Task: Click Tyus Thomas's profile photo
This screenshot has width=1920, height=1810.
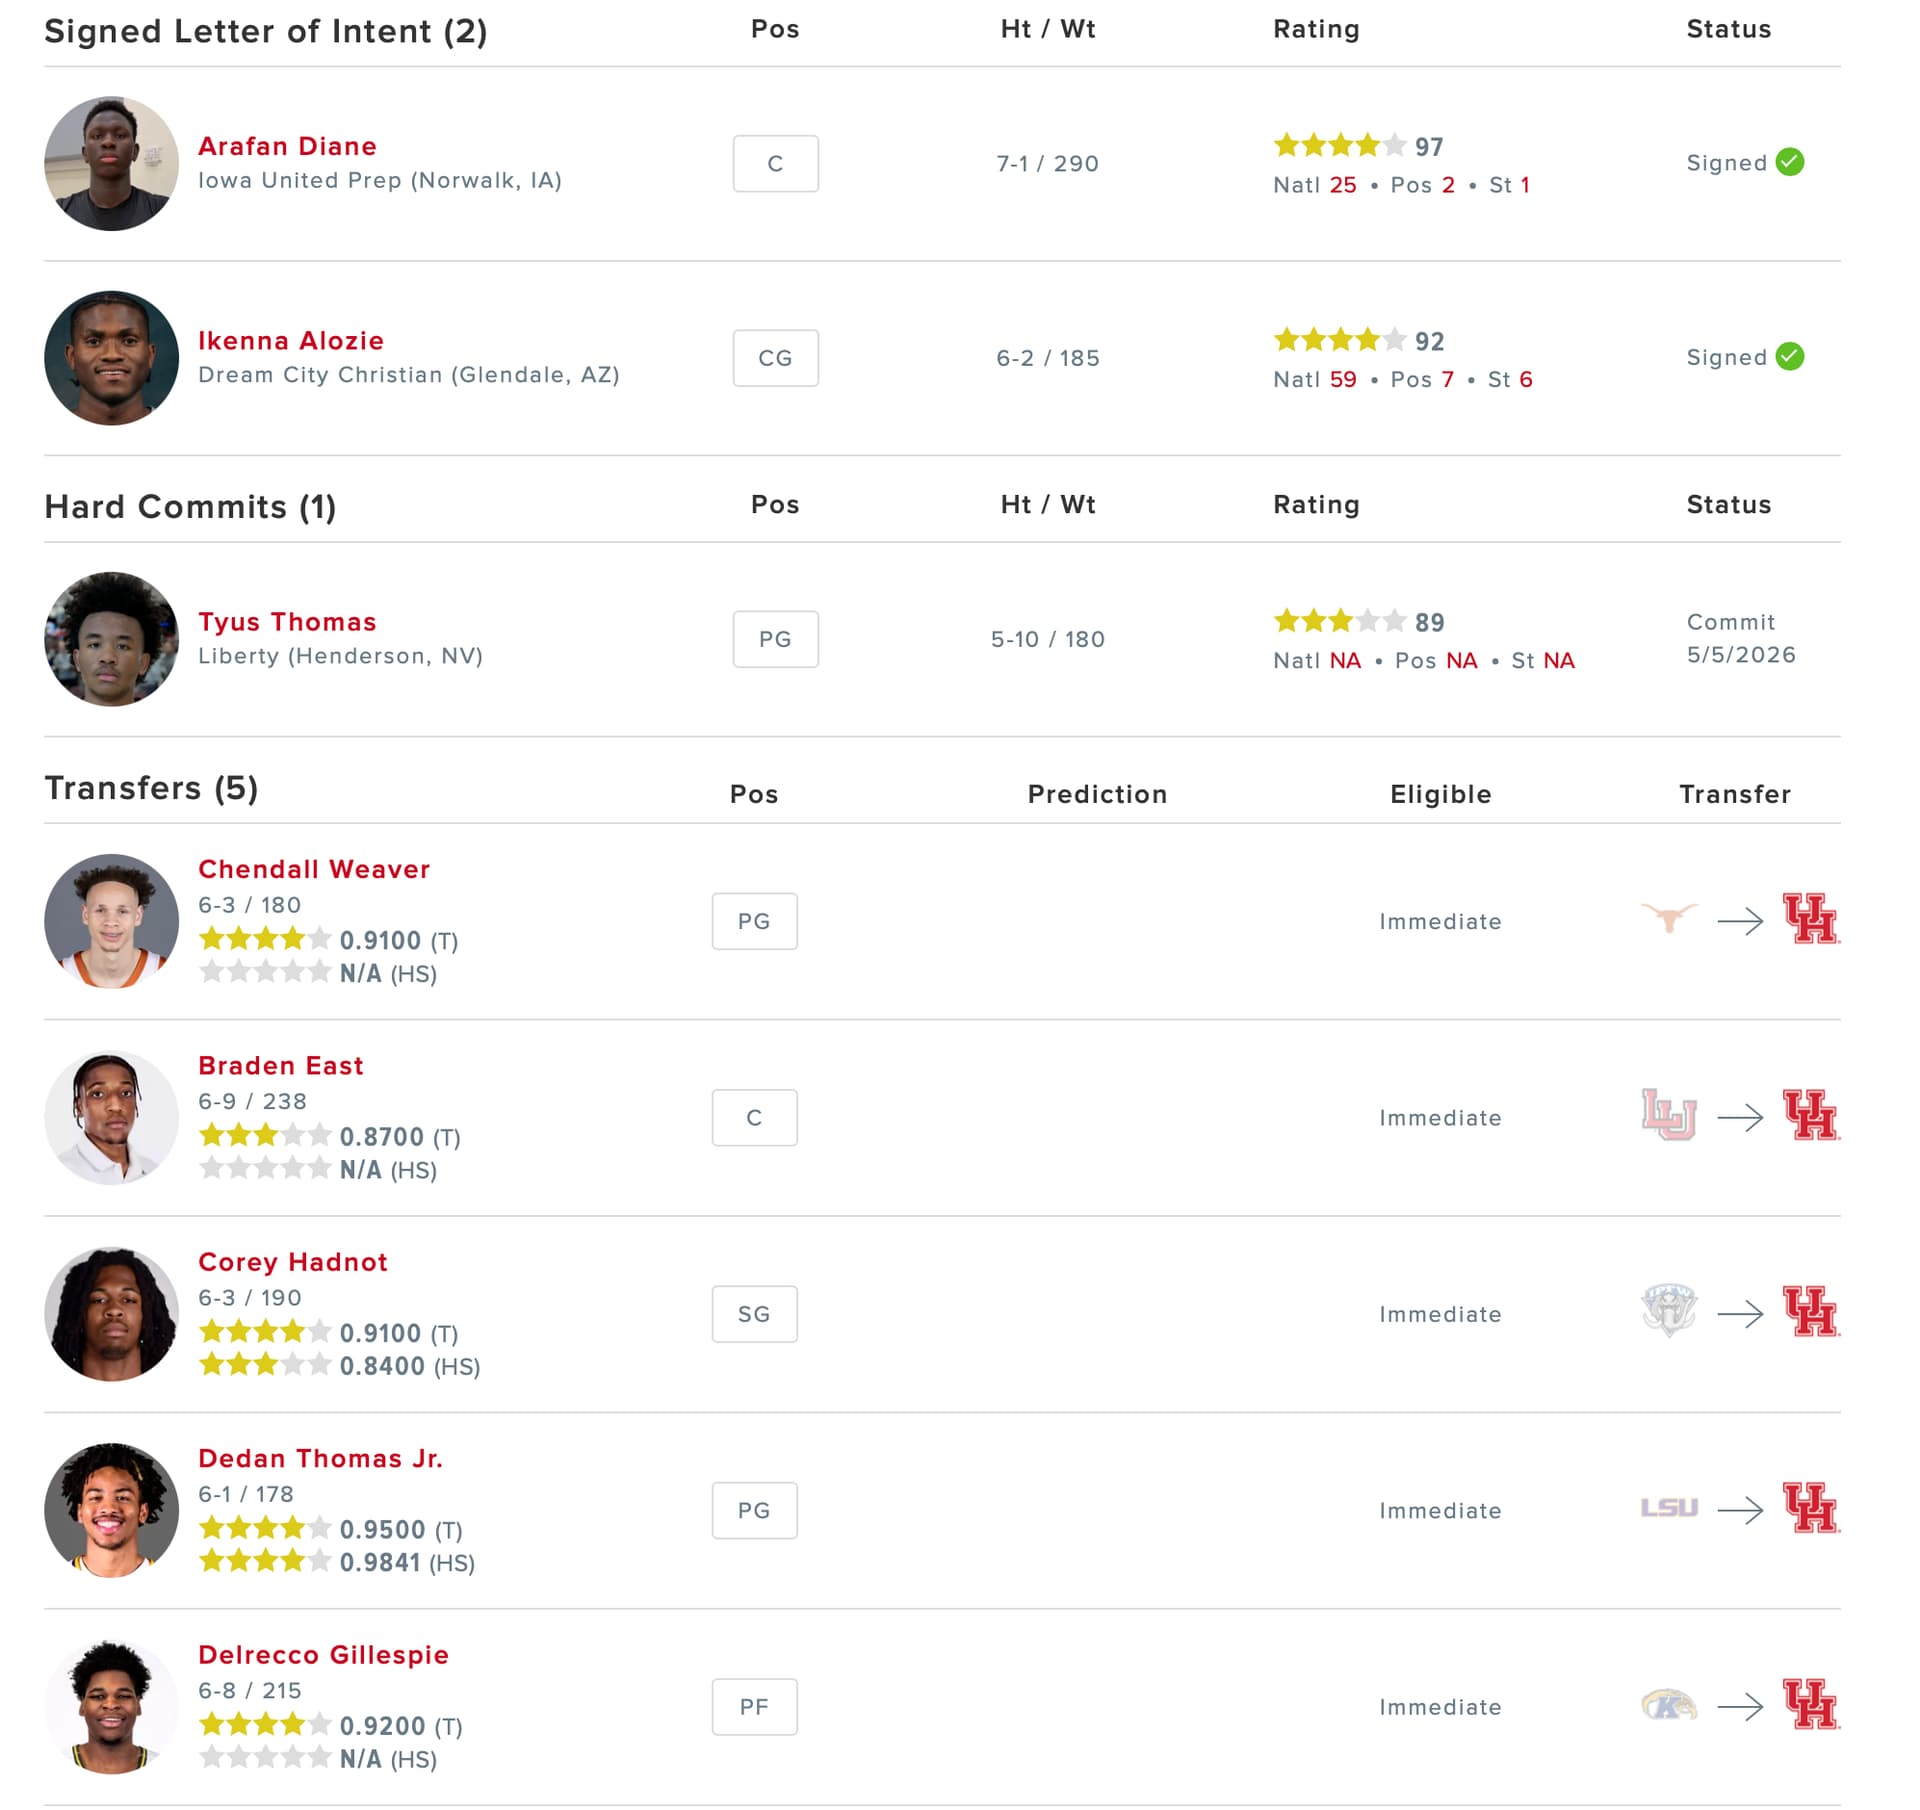Action: tap(112, 639)
